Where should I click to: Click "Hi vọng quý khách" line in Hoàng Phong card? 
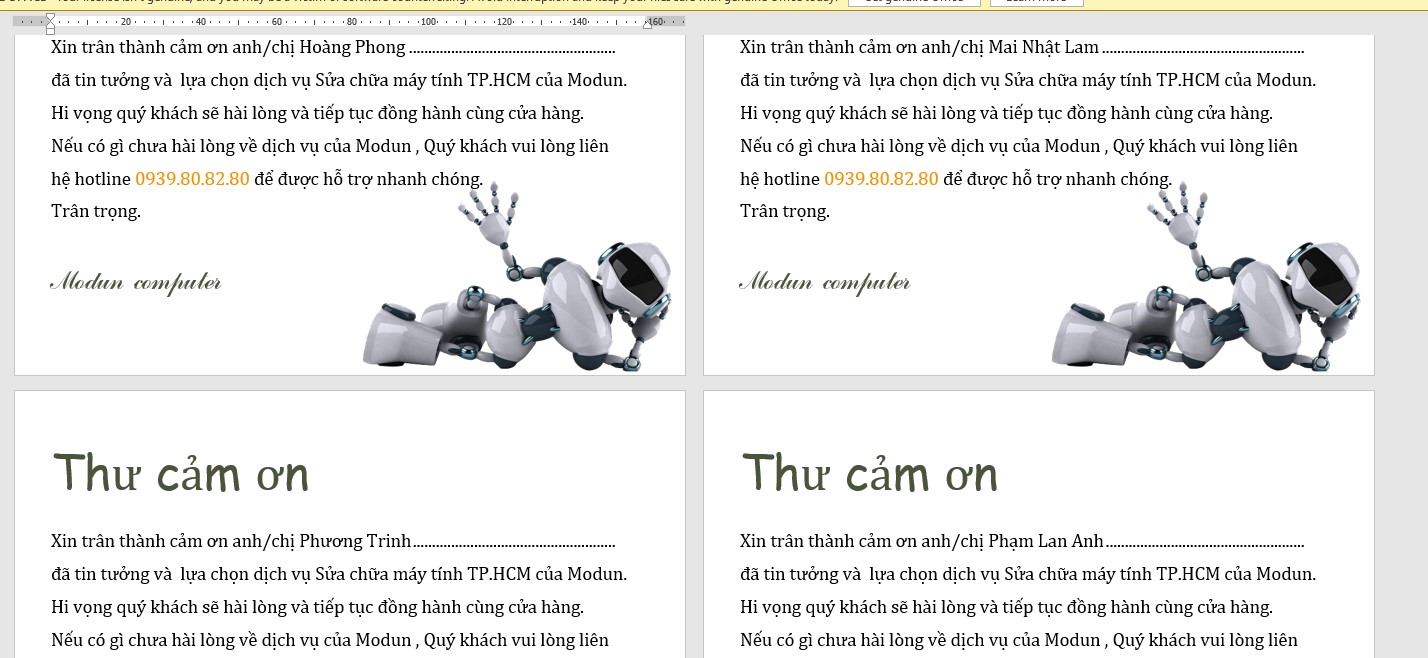[x=317, y=114]
